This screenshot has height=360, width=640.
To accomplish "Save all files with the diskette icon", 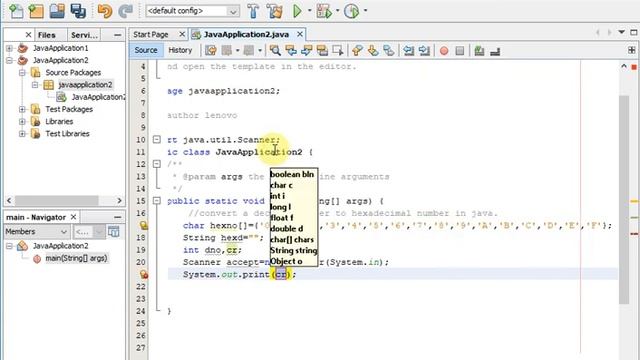I will 78,11.
